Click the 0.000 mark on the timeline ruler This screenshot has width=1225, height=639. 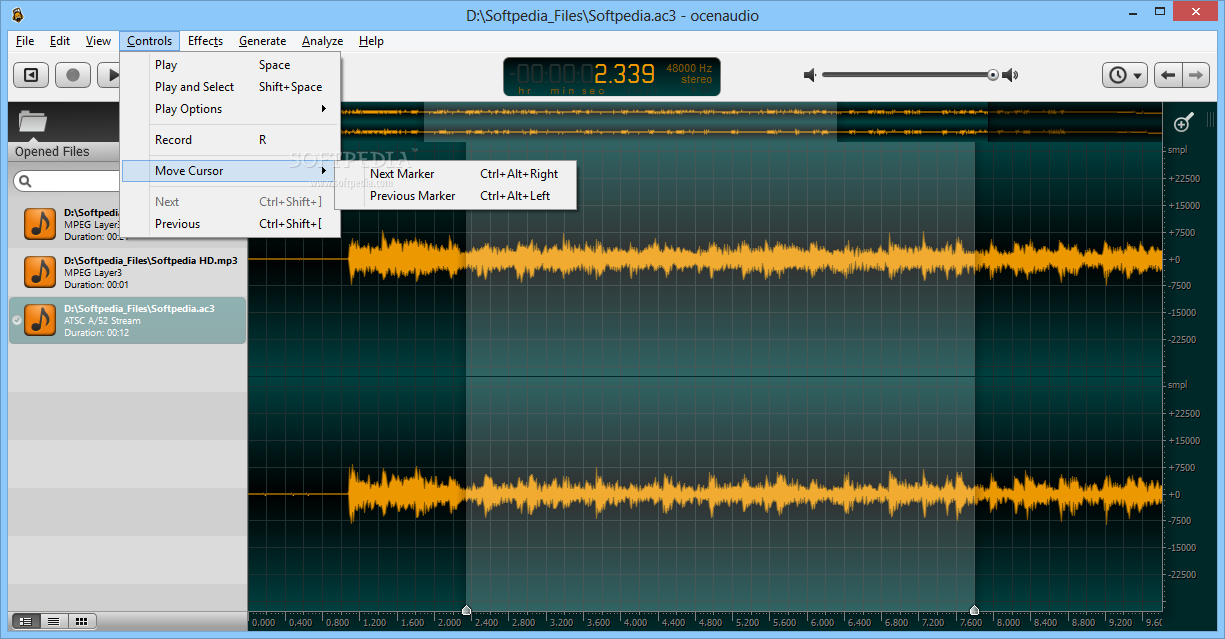tap(263, 623)
